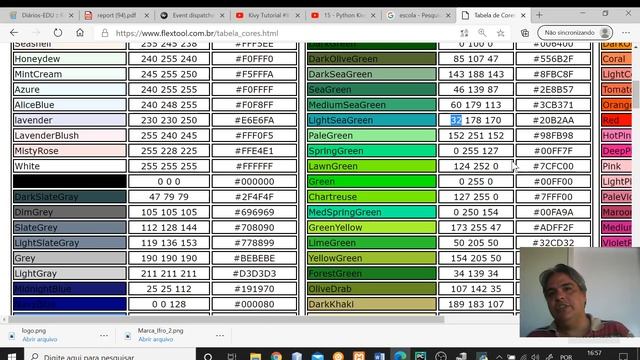Viewport: 640px width, 360px height.
Task: Click the RGB value 0 0 0
Action: pos(169,182)
